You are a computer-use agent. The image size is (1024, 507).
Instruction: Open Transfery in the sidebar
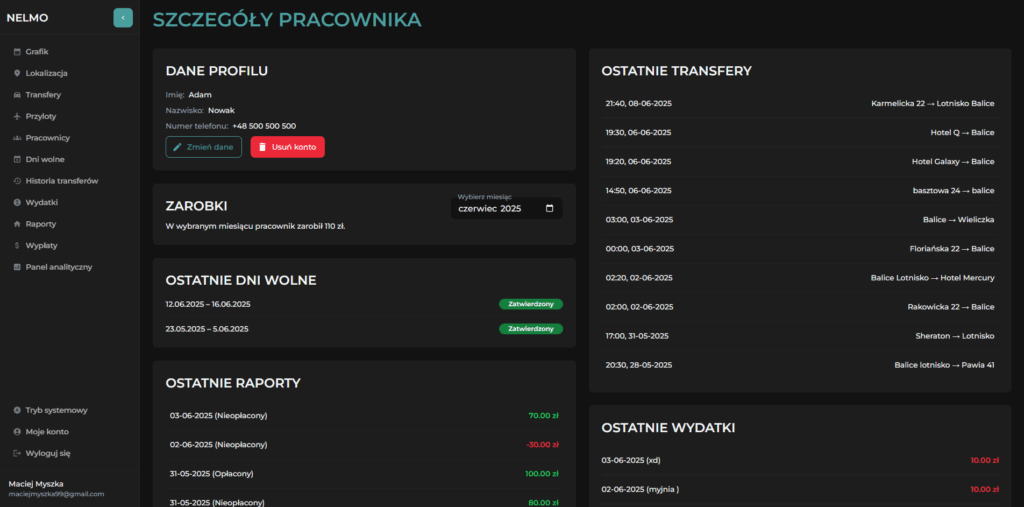tap(69, 95)
